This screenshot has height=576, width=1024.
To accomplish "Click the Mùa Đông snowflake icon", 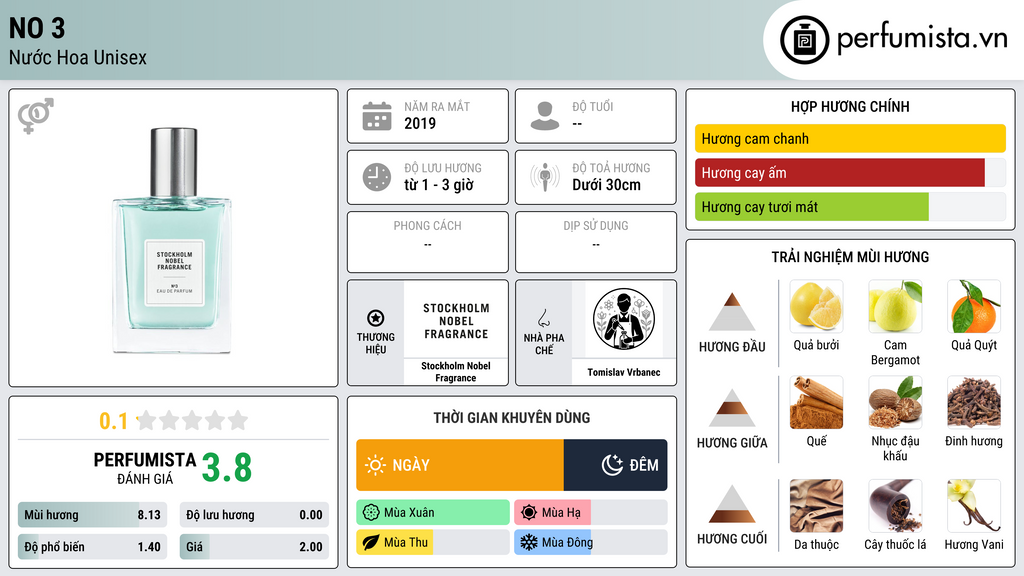I will [x=529, y=542].
